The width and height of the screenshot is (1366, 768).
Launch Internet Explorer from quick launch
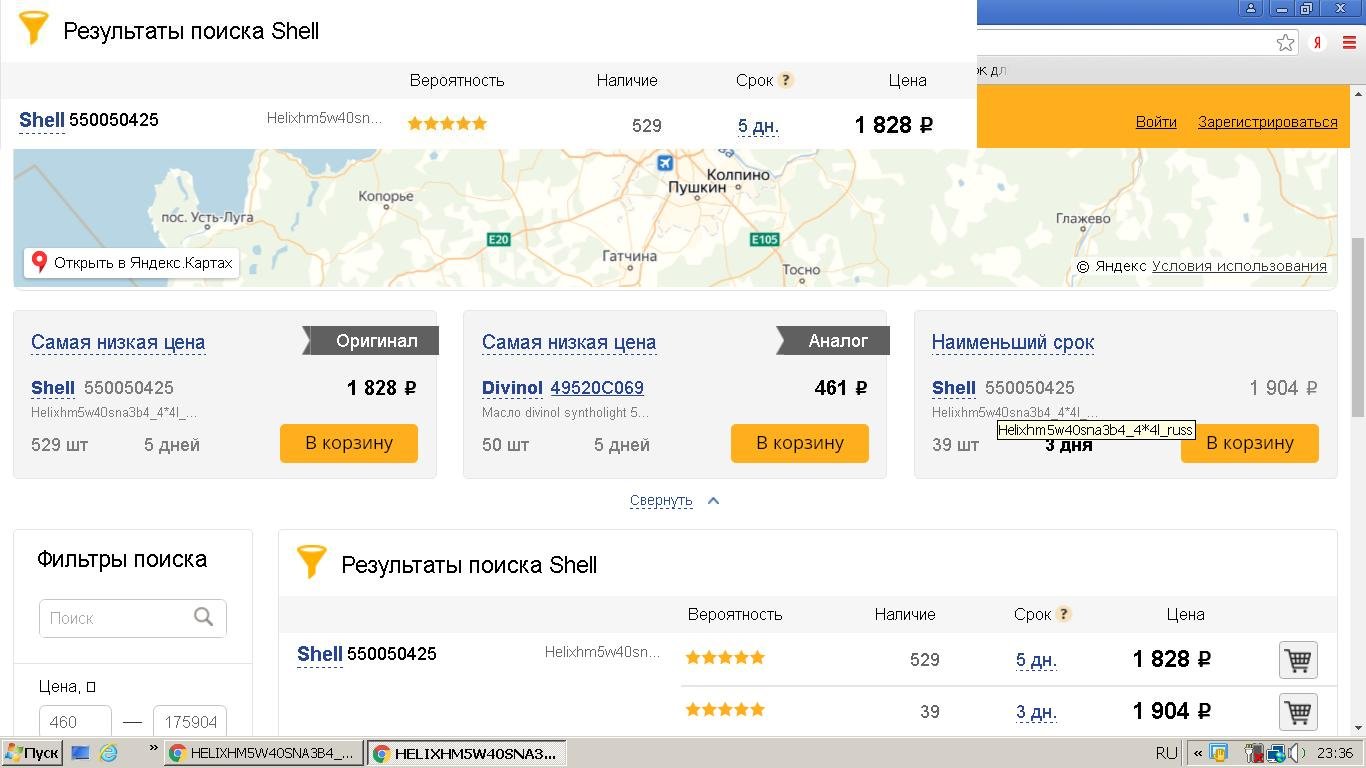point(108,753)
